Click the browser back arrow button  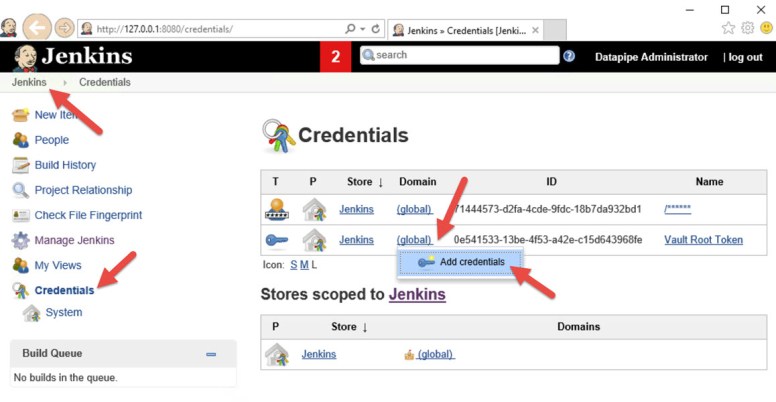(37, 28)
